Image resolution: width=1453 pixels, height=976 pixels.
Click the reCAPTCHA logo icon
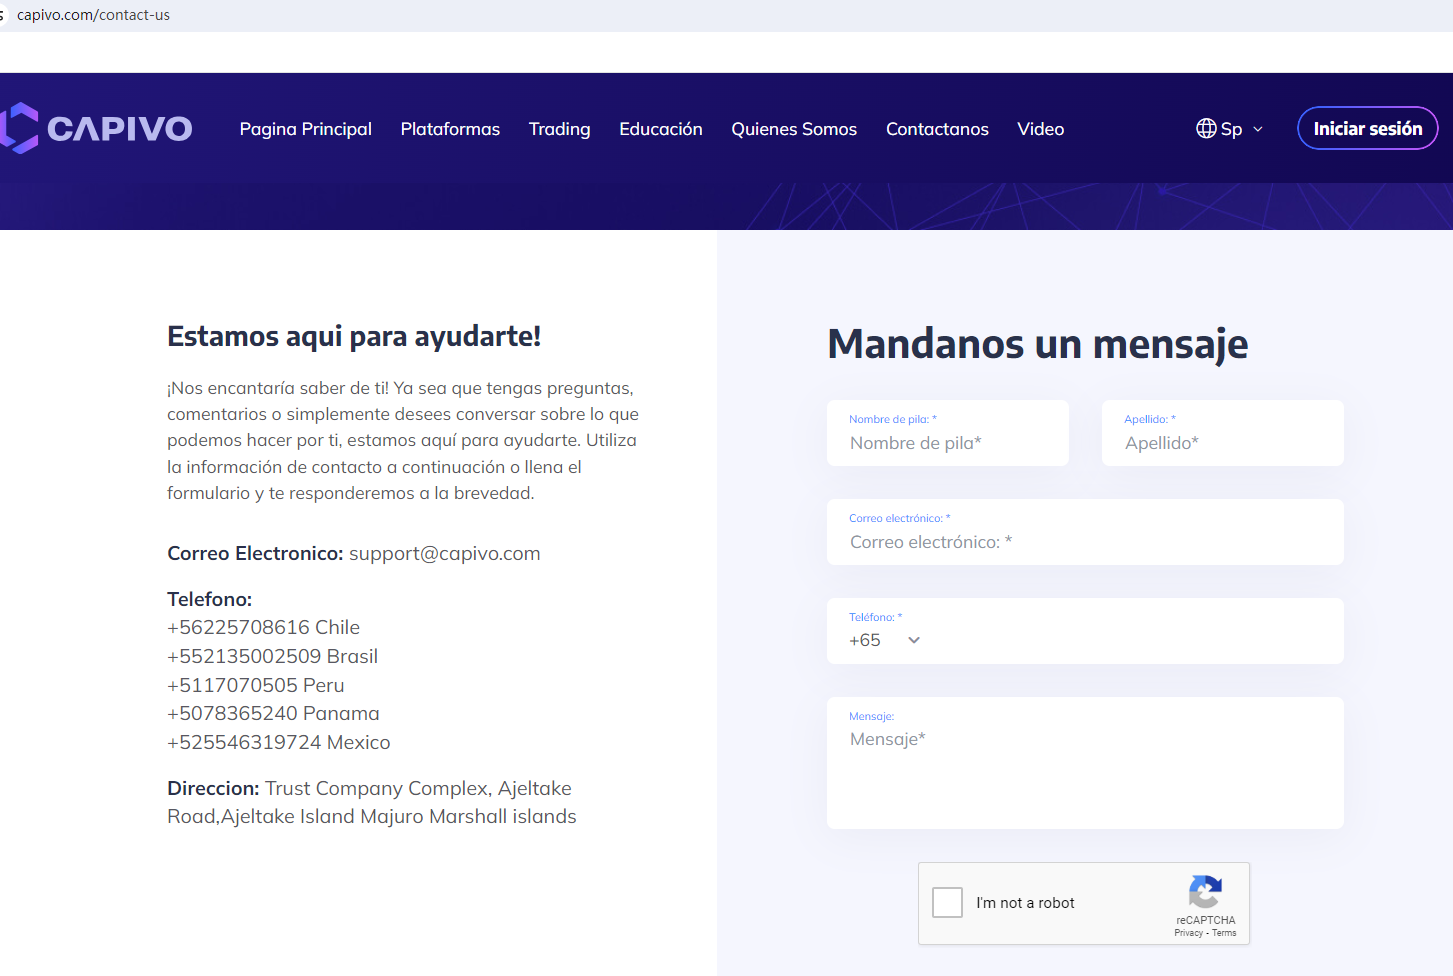coord(1205,892)
